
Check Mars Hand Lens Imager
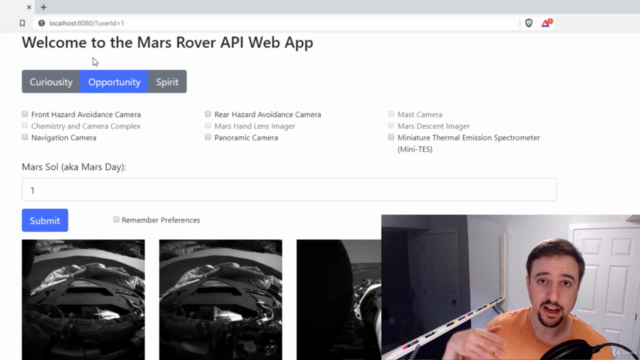pos(208,125)
